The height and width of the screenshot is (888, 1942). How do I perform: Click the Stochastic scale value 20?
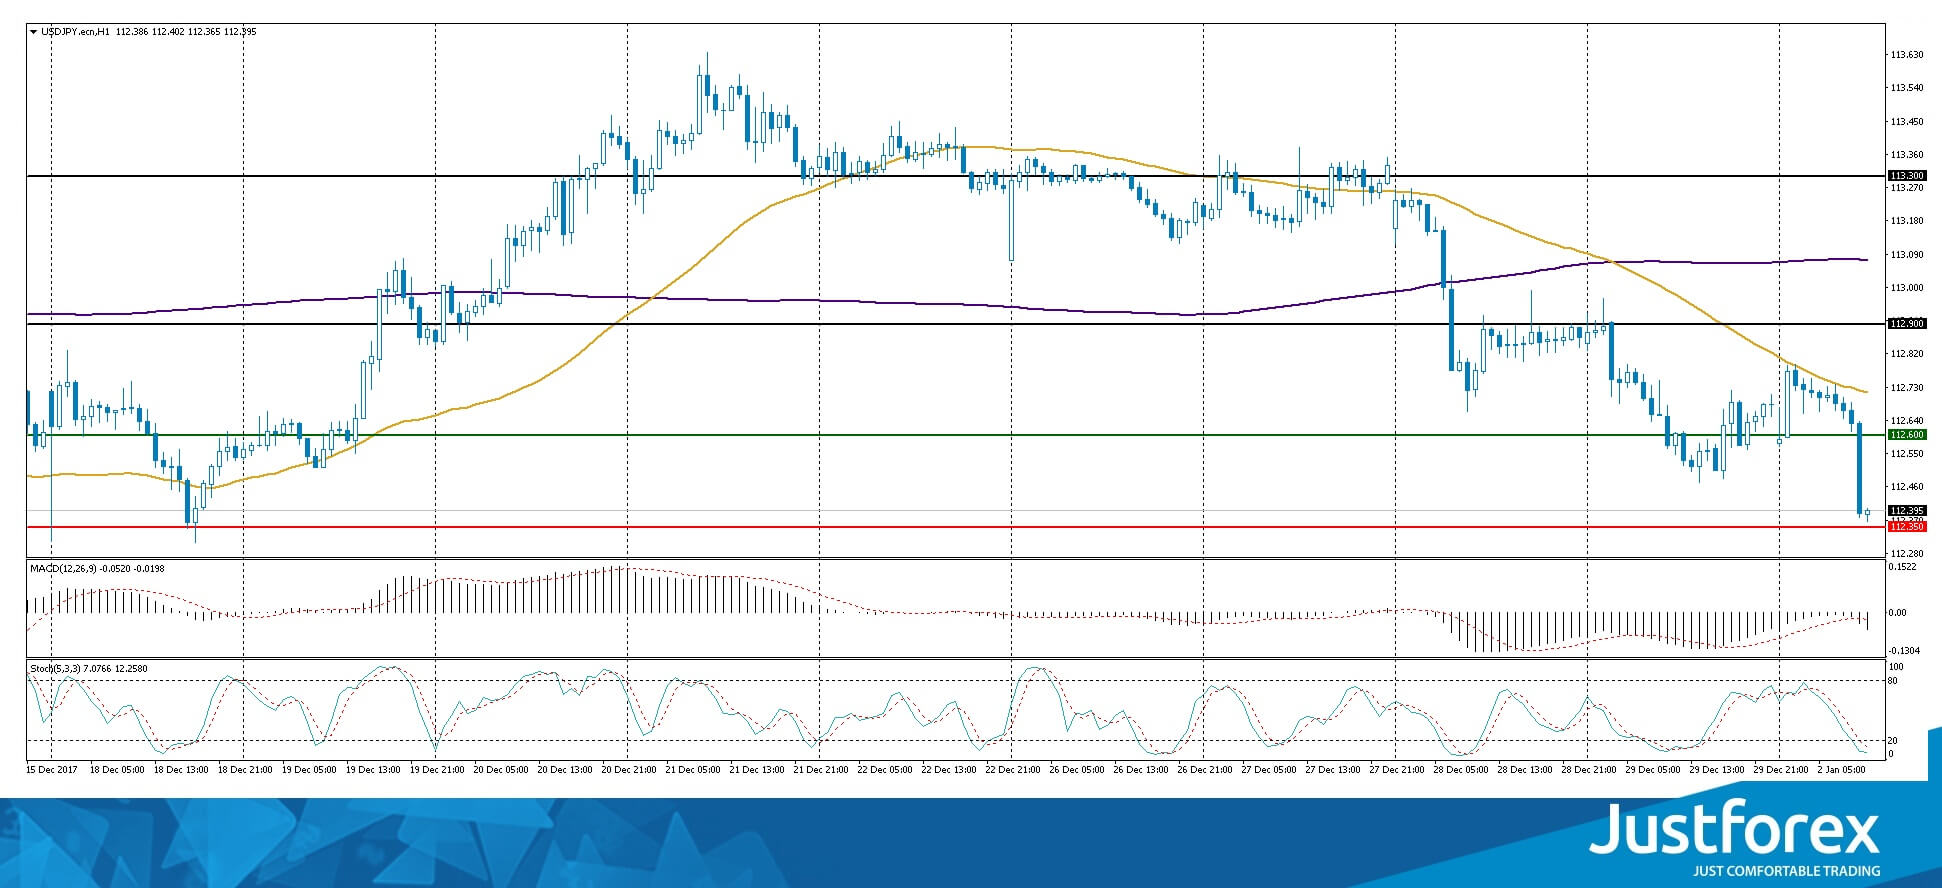pyautogui.click(x=1892, y=741)
